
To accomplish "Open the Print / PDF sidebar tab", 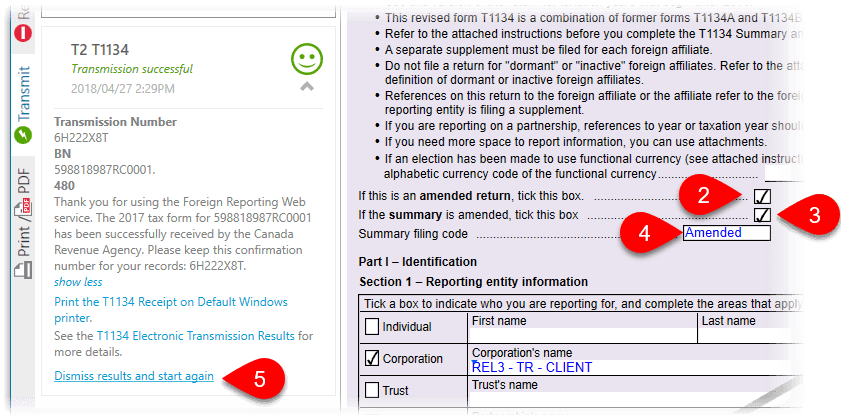I will click(23, 225).
